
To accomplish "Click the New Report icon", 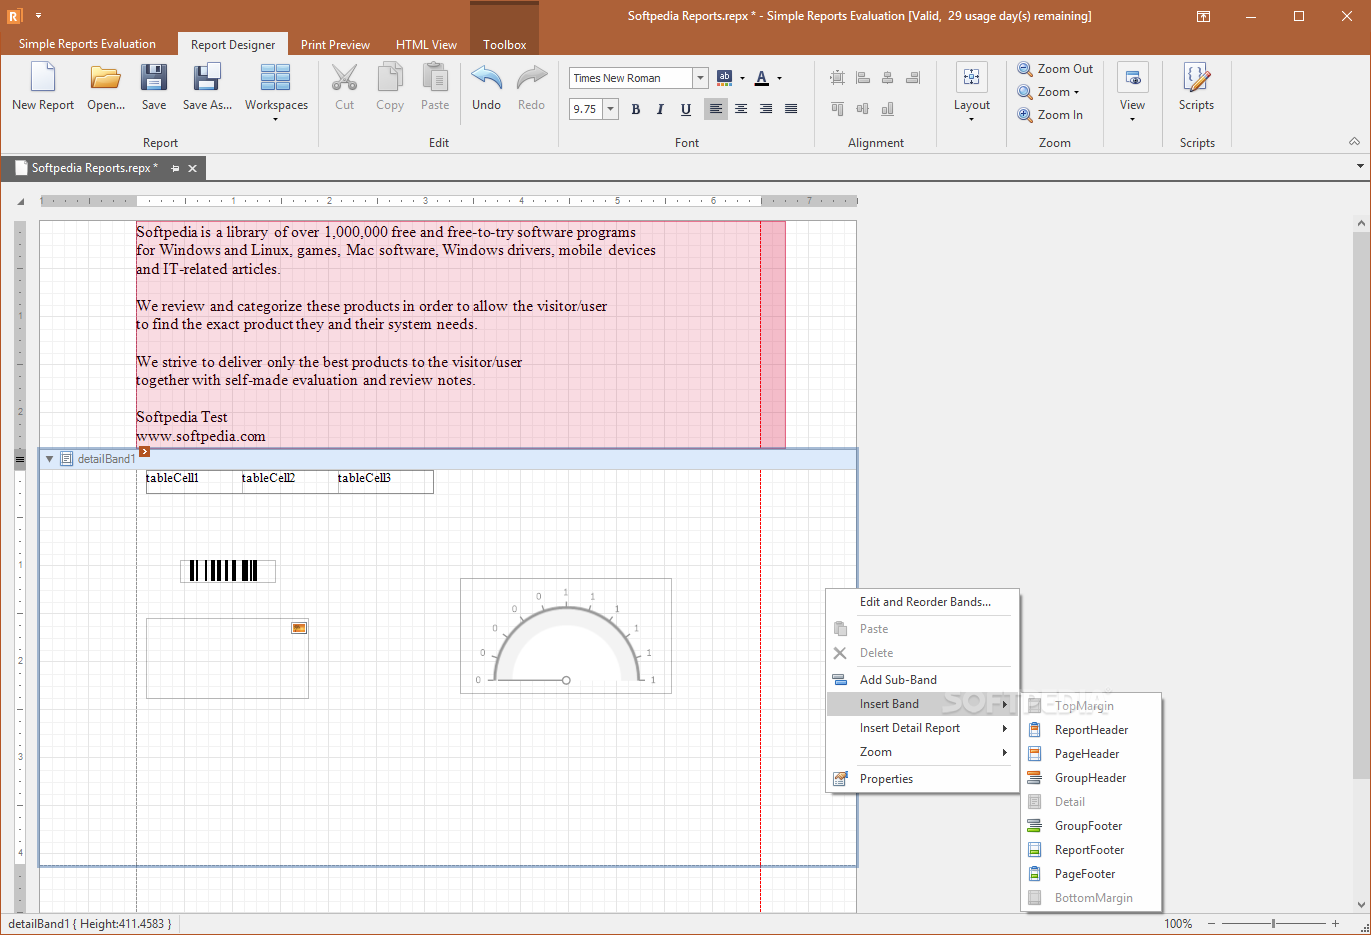I will point(43,78).
